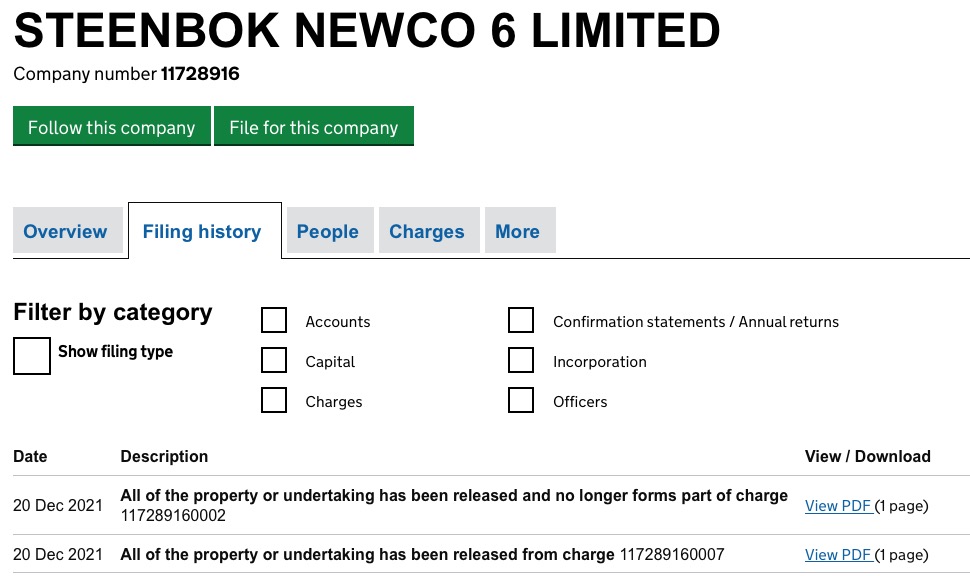Screen dimensions: 970x576
Task: Switch to the Overview tab
Action: pyautogui.click(x=65, y=231)
